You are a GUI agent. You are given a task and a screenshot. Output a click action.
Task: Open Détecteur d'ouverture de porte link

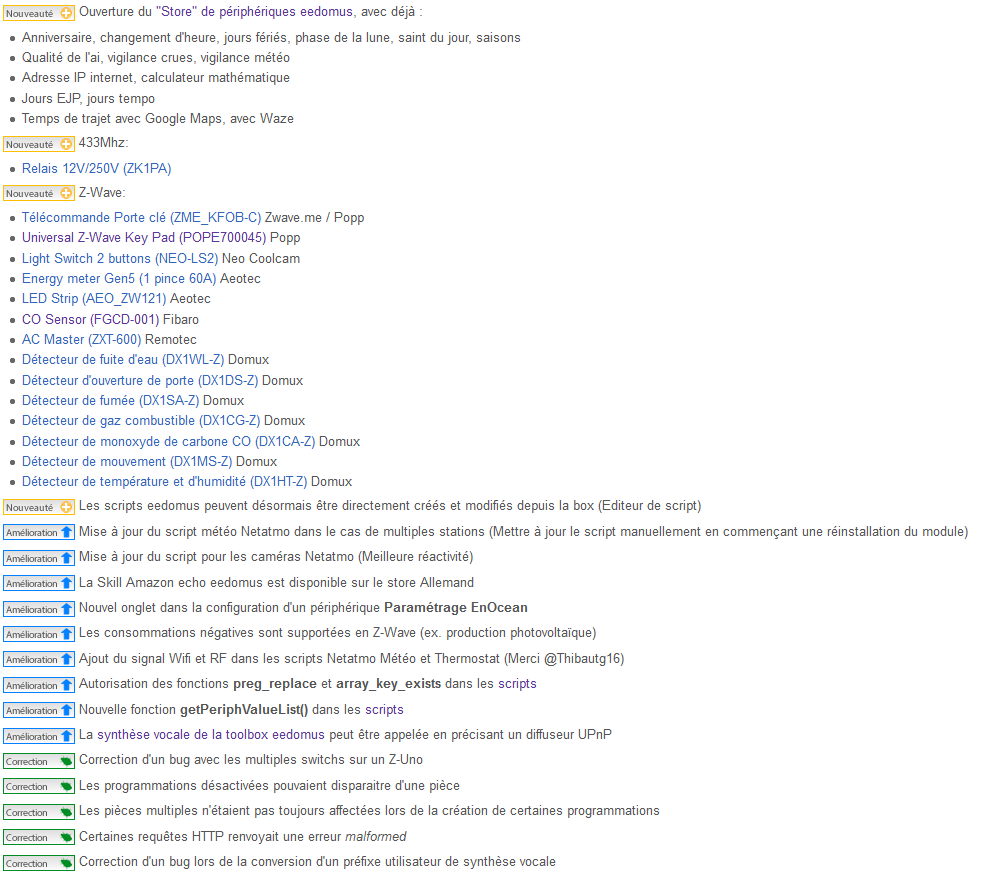pyautogui.click(x=140, y=380)
